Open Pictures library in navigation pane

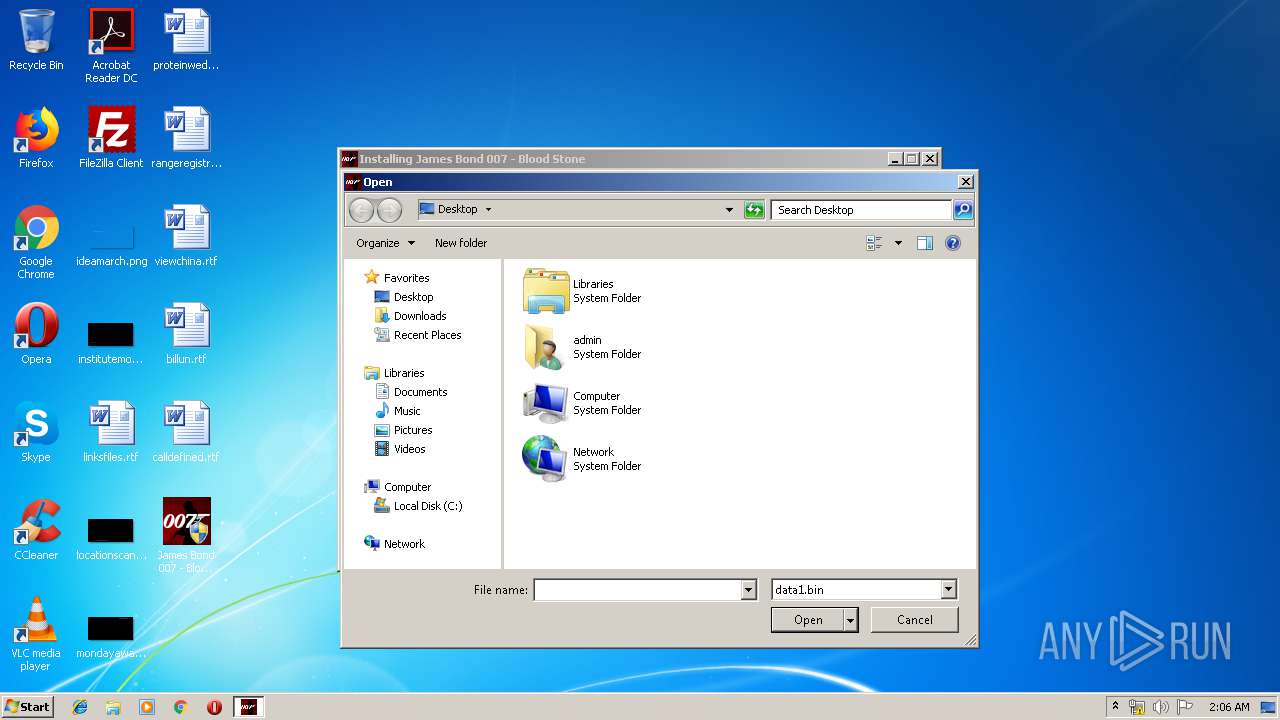[x=404, y=430]
